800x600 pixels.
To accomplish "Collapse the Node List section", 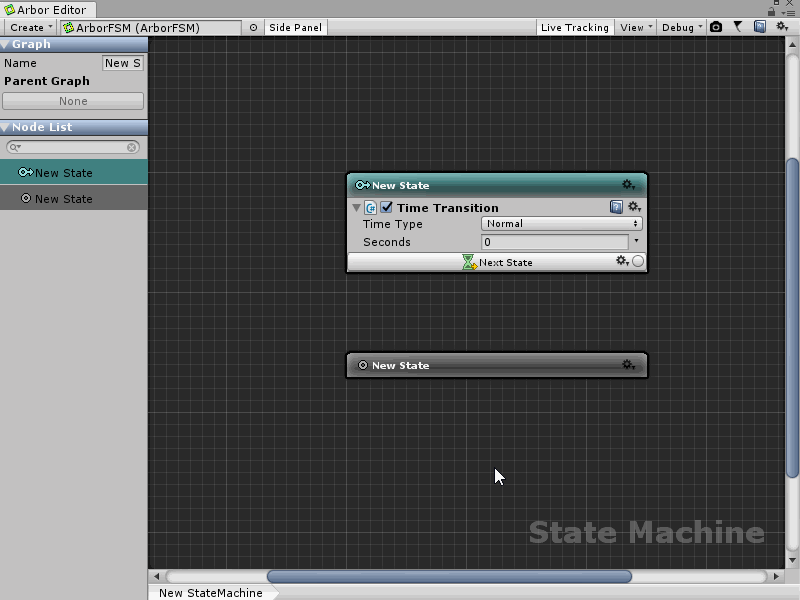I will point(6,127).
